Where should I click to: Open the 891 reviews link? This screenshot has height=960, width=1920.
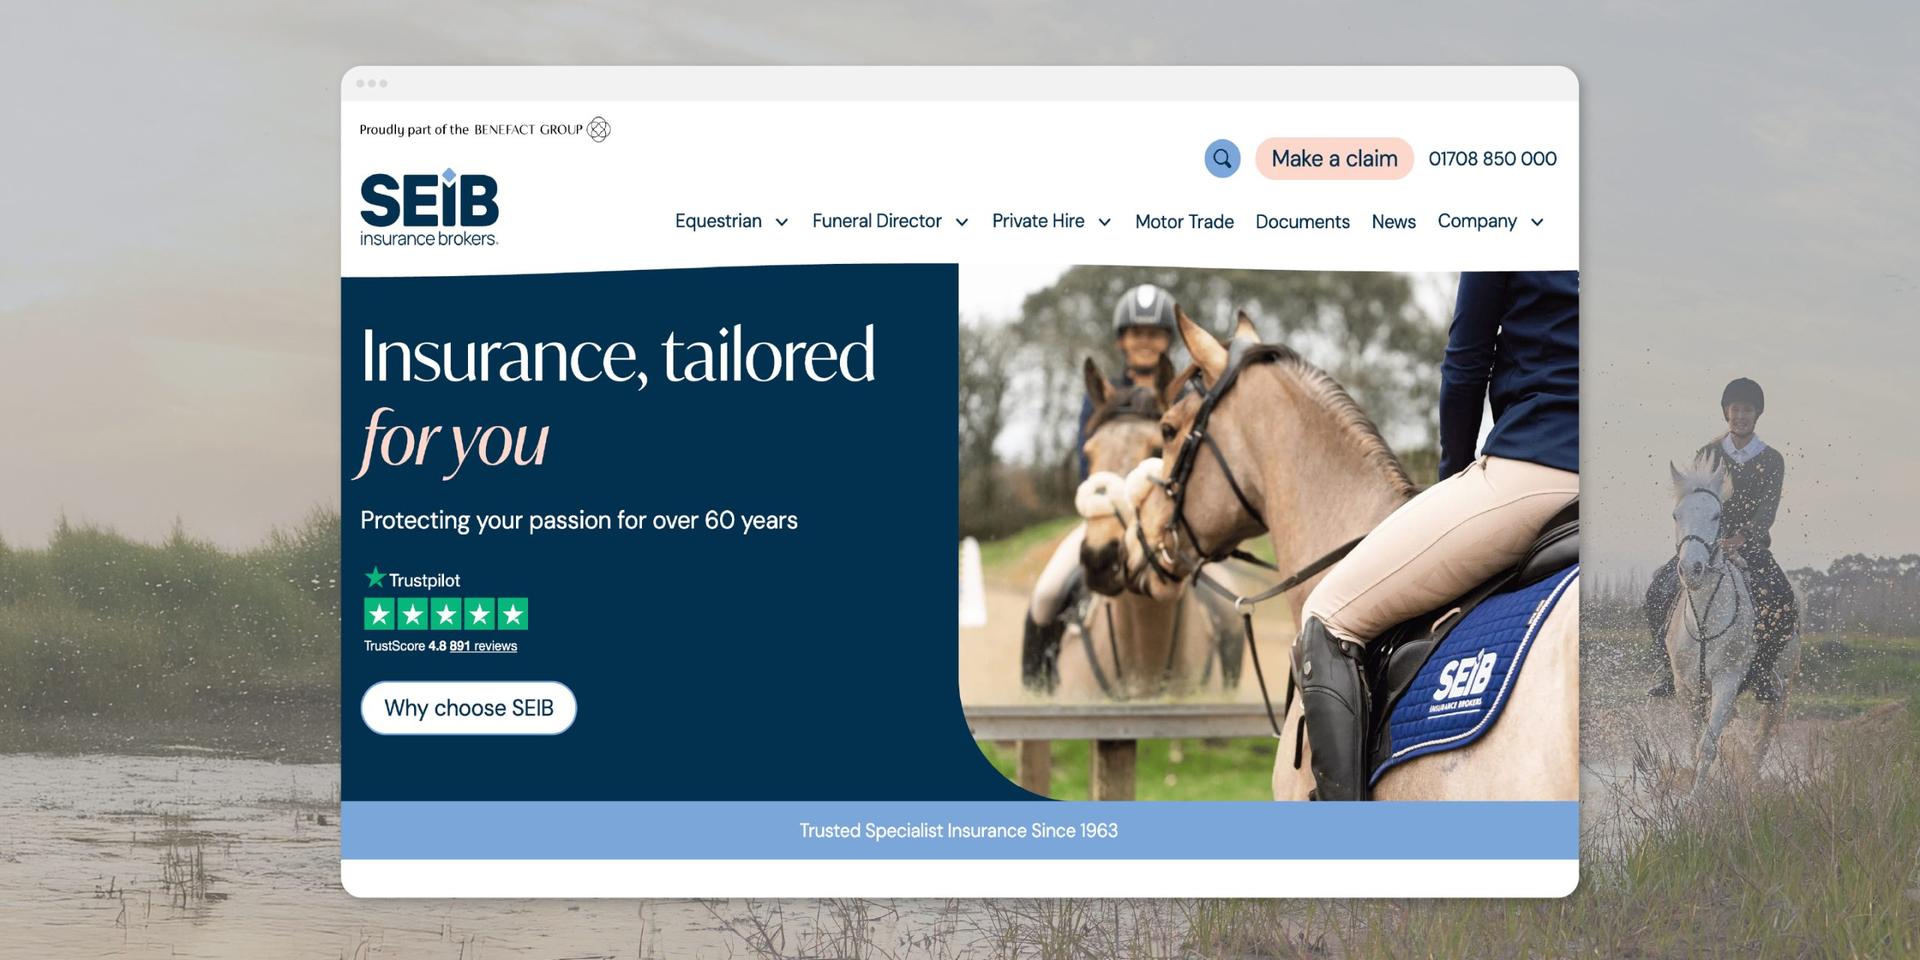coord(483,646)
